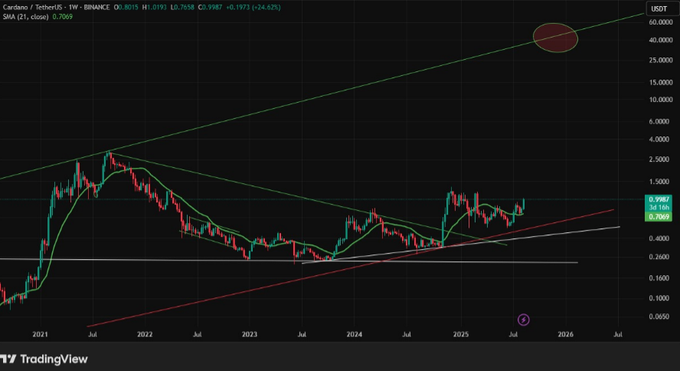
Task: Select the white horizontal support line
Action: 288,261
